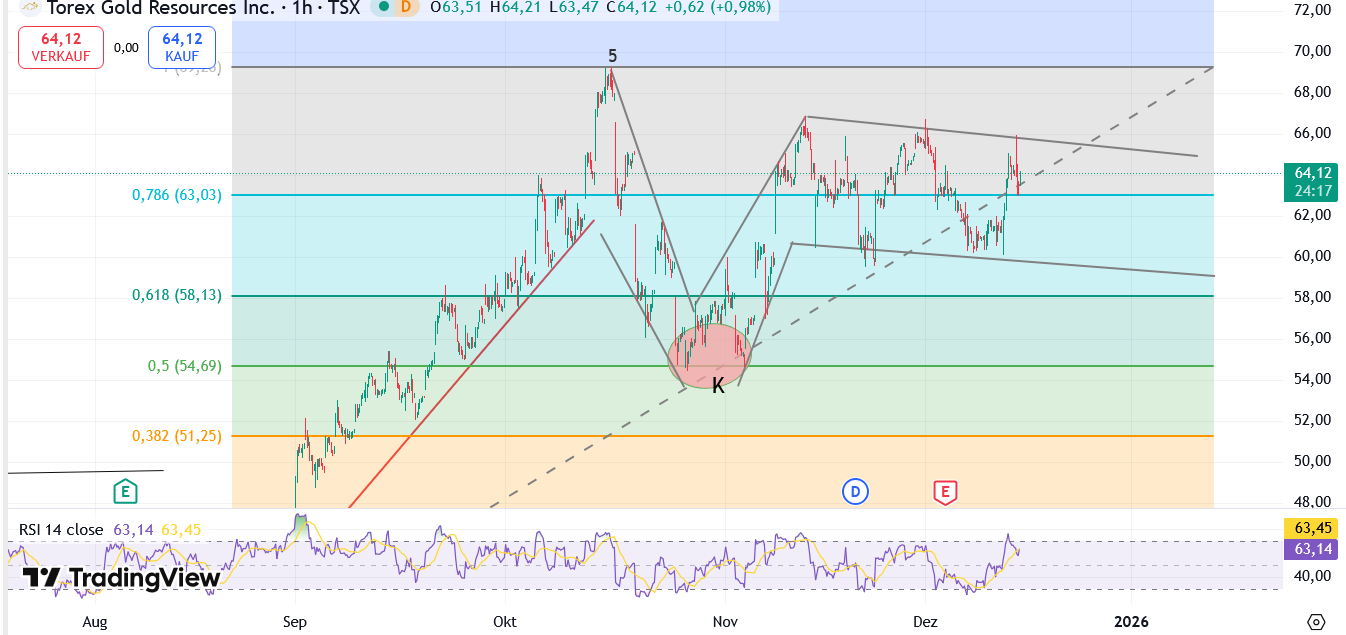Click the 40,00 RSI scale label
The image size is (1346, 635).
(1312, 576)
